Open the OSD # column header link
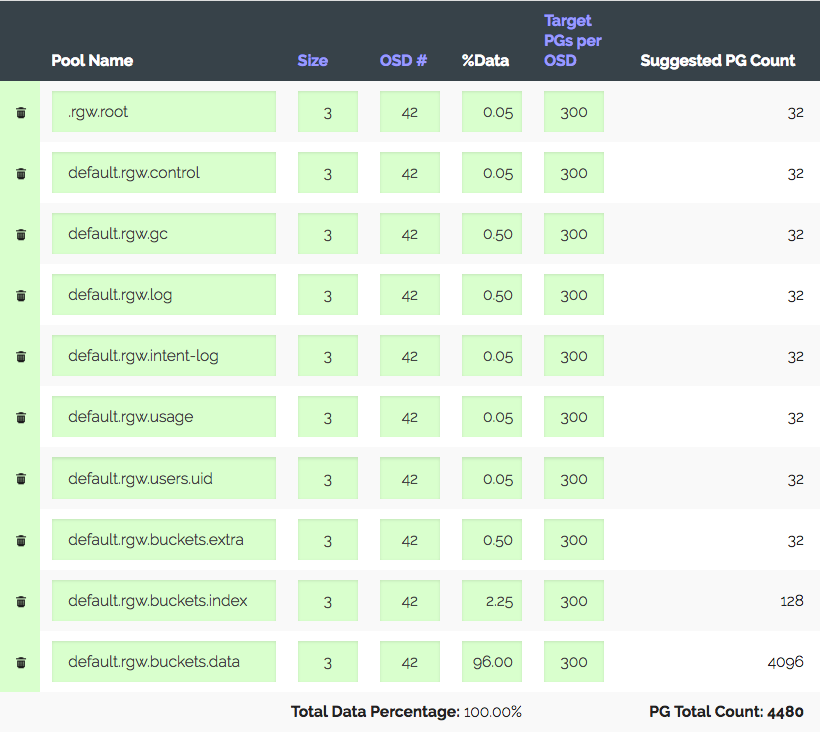Screen dimensions: 820x732 point(403,60)
